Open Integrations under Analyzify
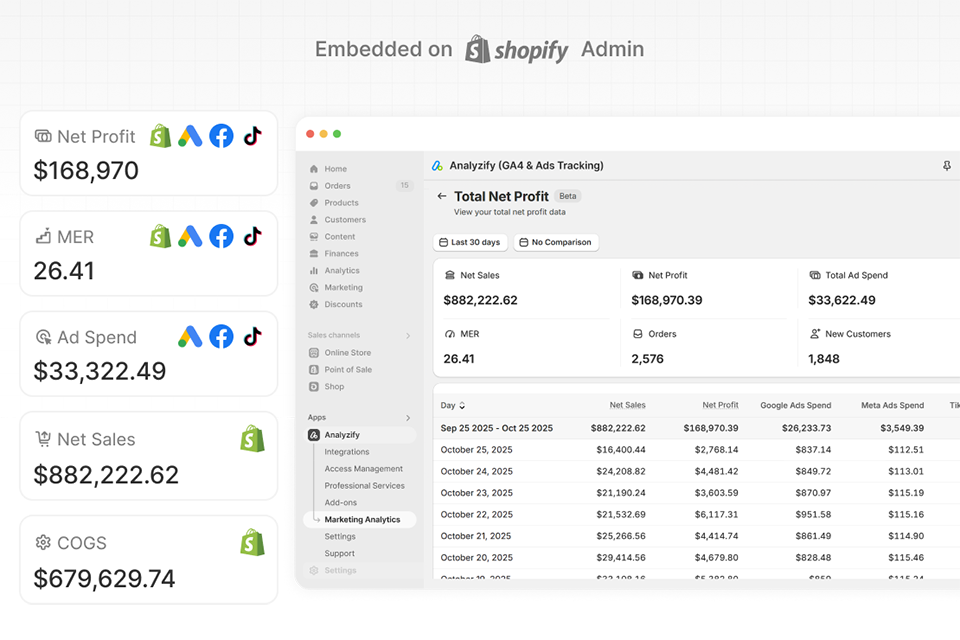 347,452
